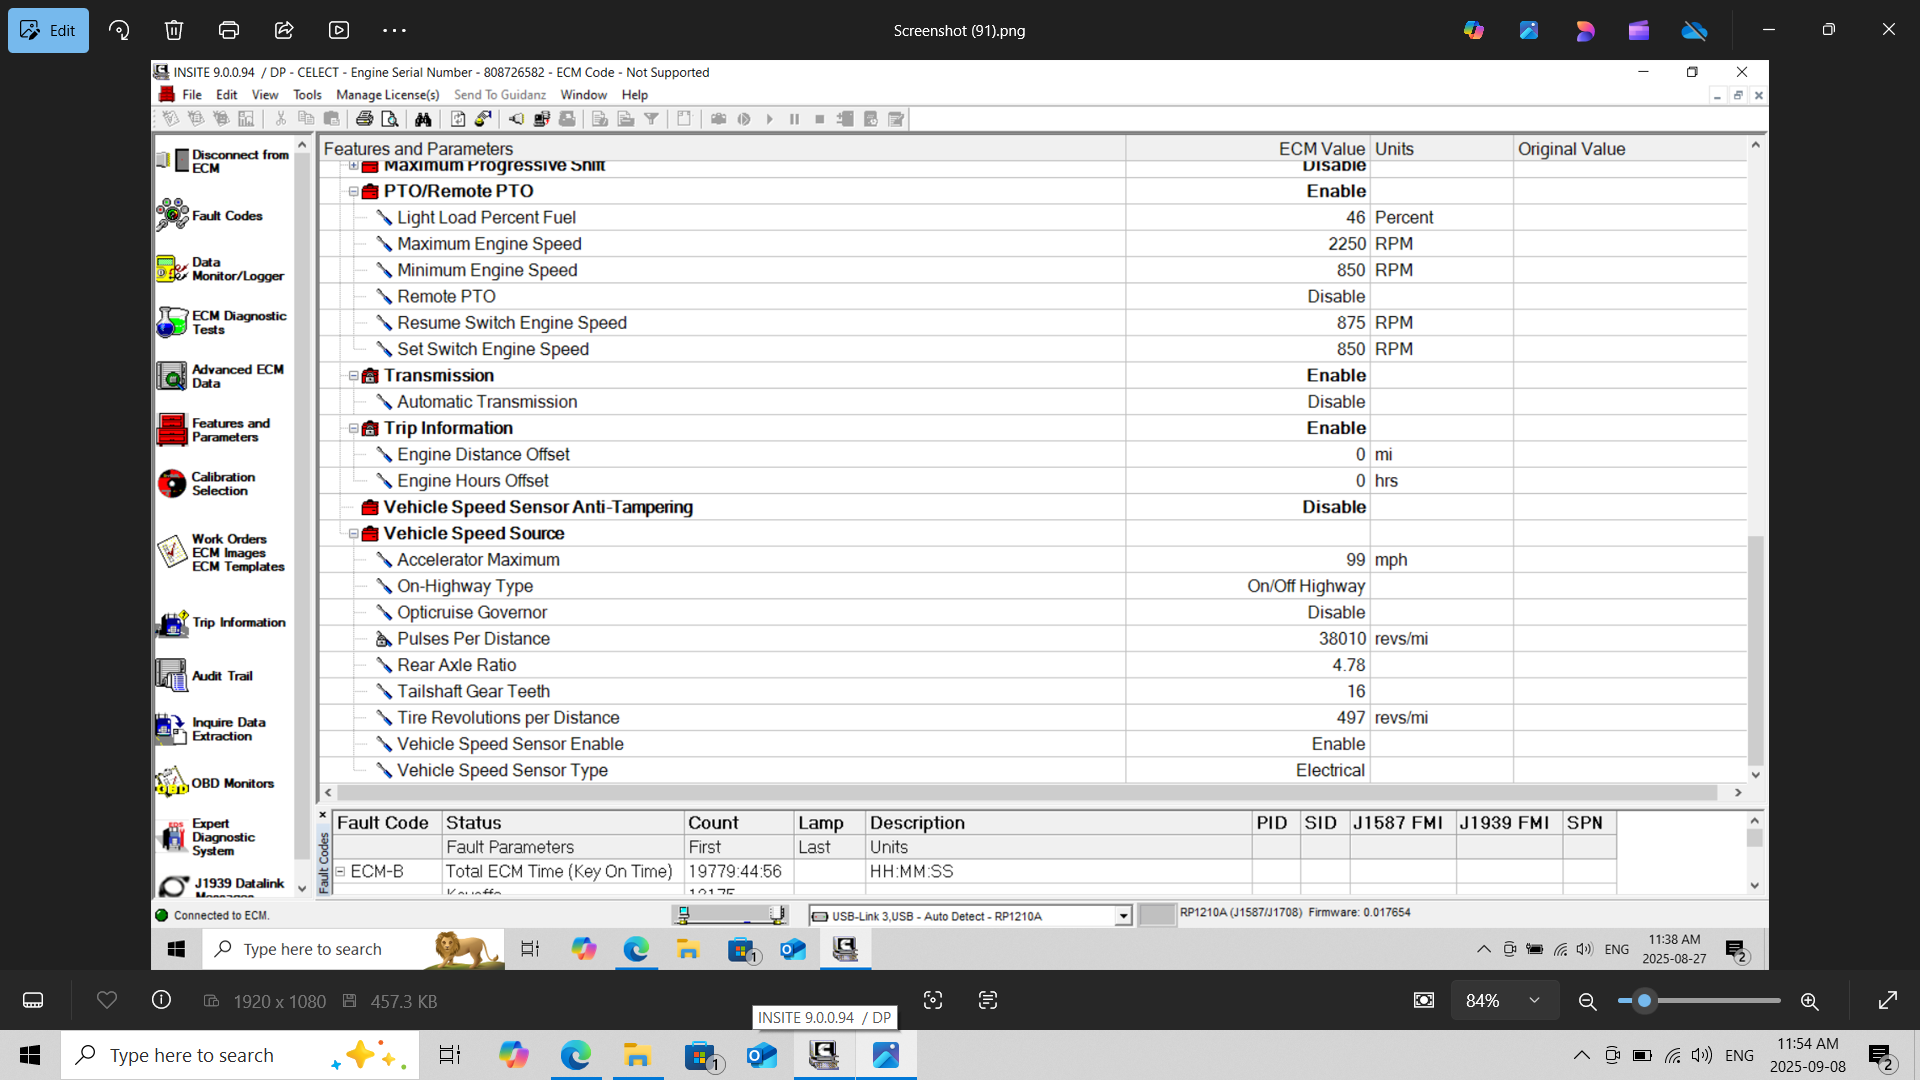Open the Tools menu
The width and height of the screenshot is (1920, 1080).
[x=307, y=95]
